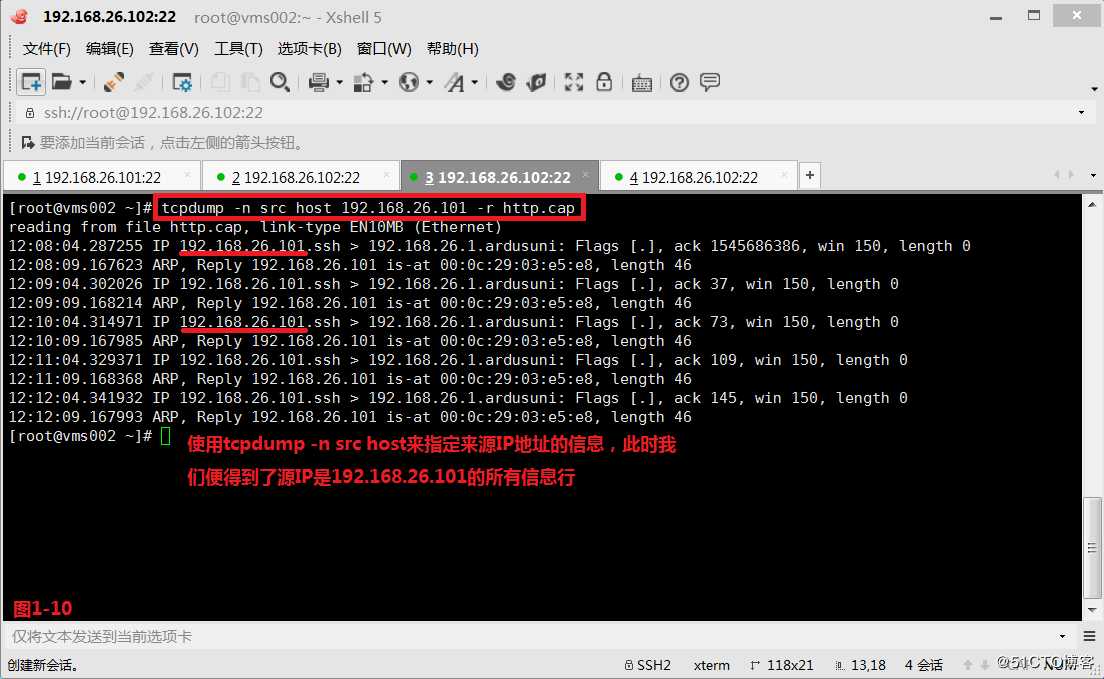The image size is (1104, 679).
Task: Click the Connect plug icon
Action: click(x=114, y=82)
